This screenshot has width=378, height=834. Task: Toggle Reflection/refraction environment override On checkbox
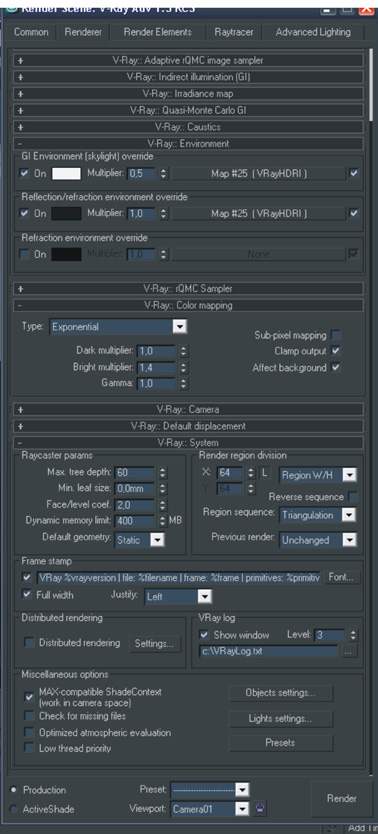[x=24, y=213]
